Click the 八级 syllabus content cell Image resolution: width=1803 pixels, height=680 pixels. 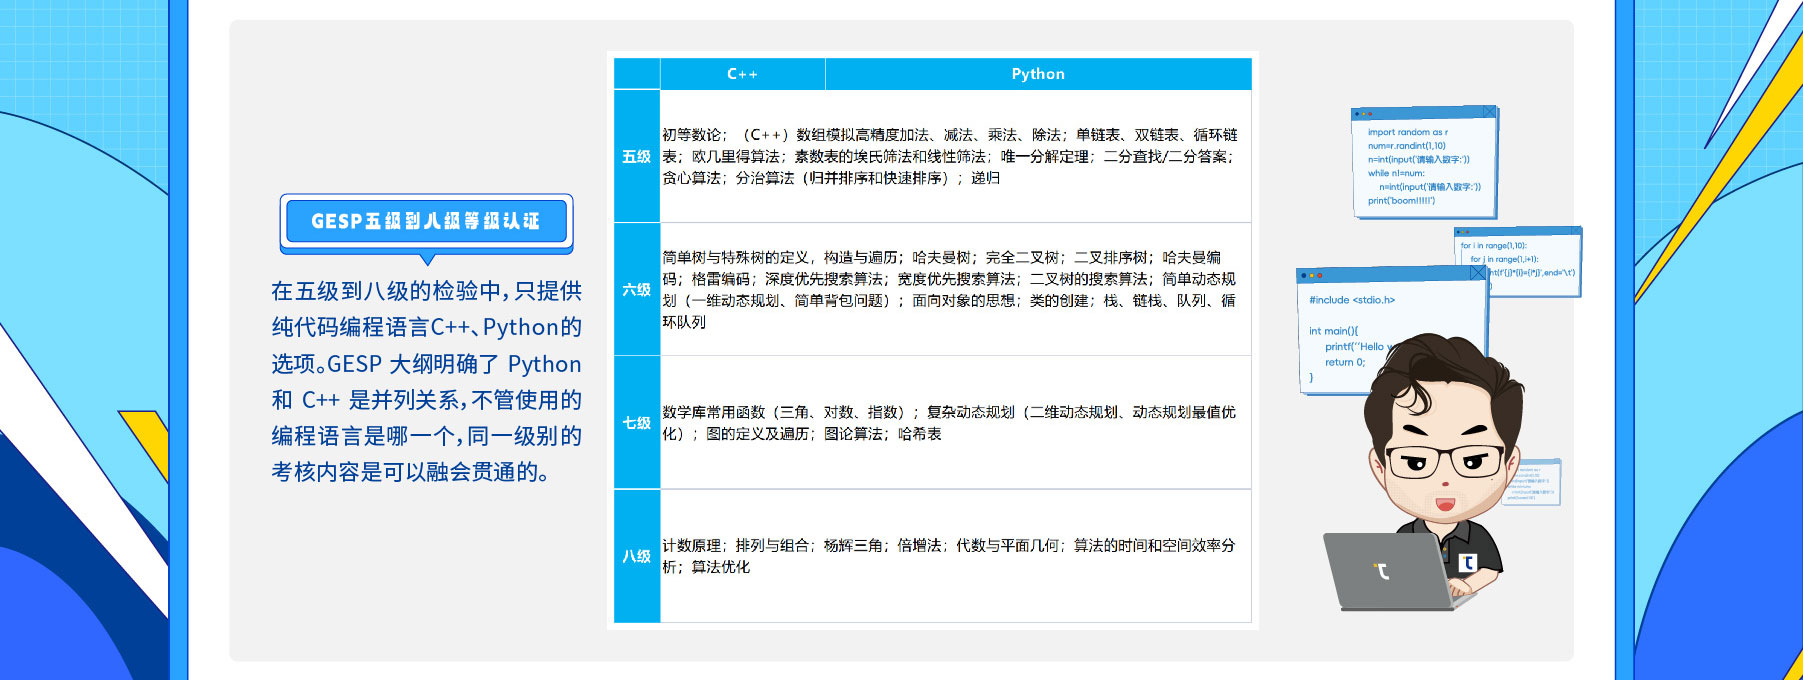pyautogui.click(x=950, y=556)
